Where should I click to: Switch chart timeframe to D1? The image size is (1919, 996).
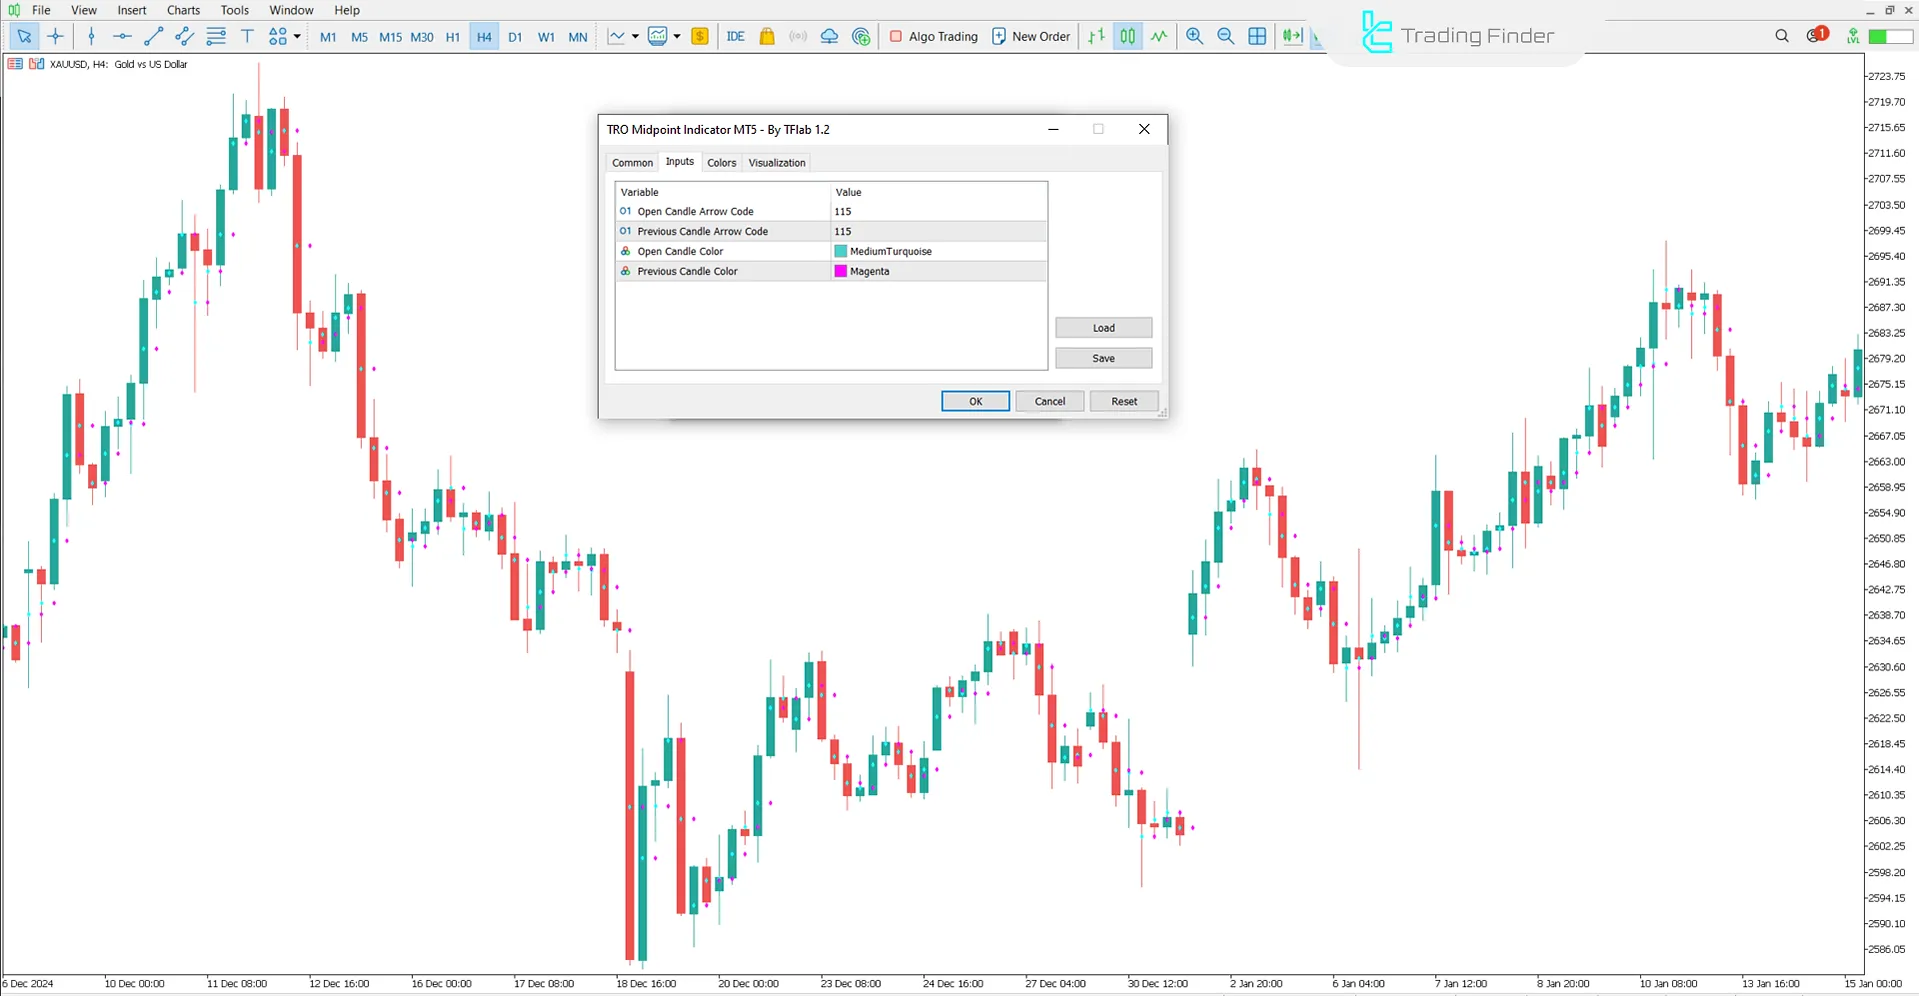pyautogui.click(x=515, y=36)
